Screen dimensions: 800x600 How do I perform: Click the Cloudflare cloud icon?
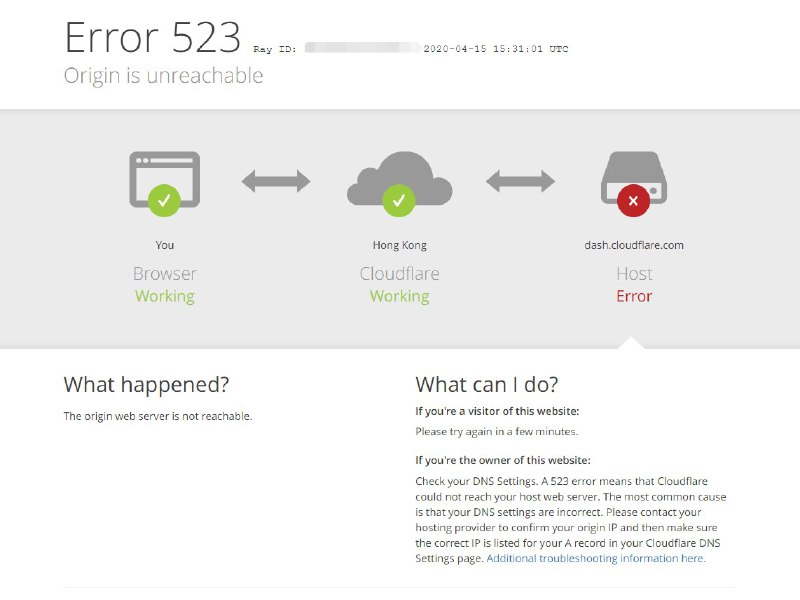pyautogui.click(x=399, y=179)
